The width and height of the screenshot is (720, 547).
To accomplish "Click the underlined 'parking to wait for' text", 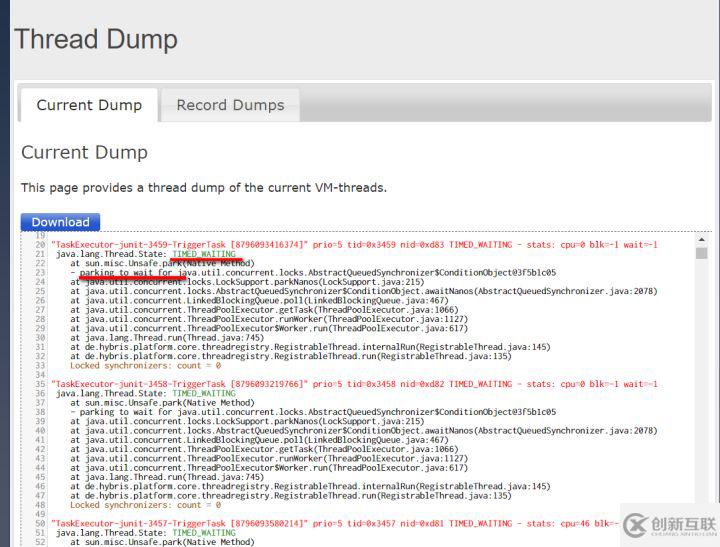I will tap(126, 272).
